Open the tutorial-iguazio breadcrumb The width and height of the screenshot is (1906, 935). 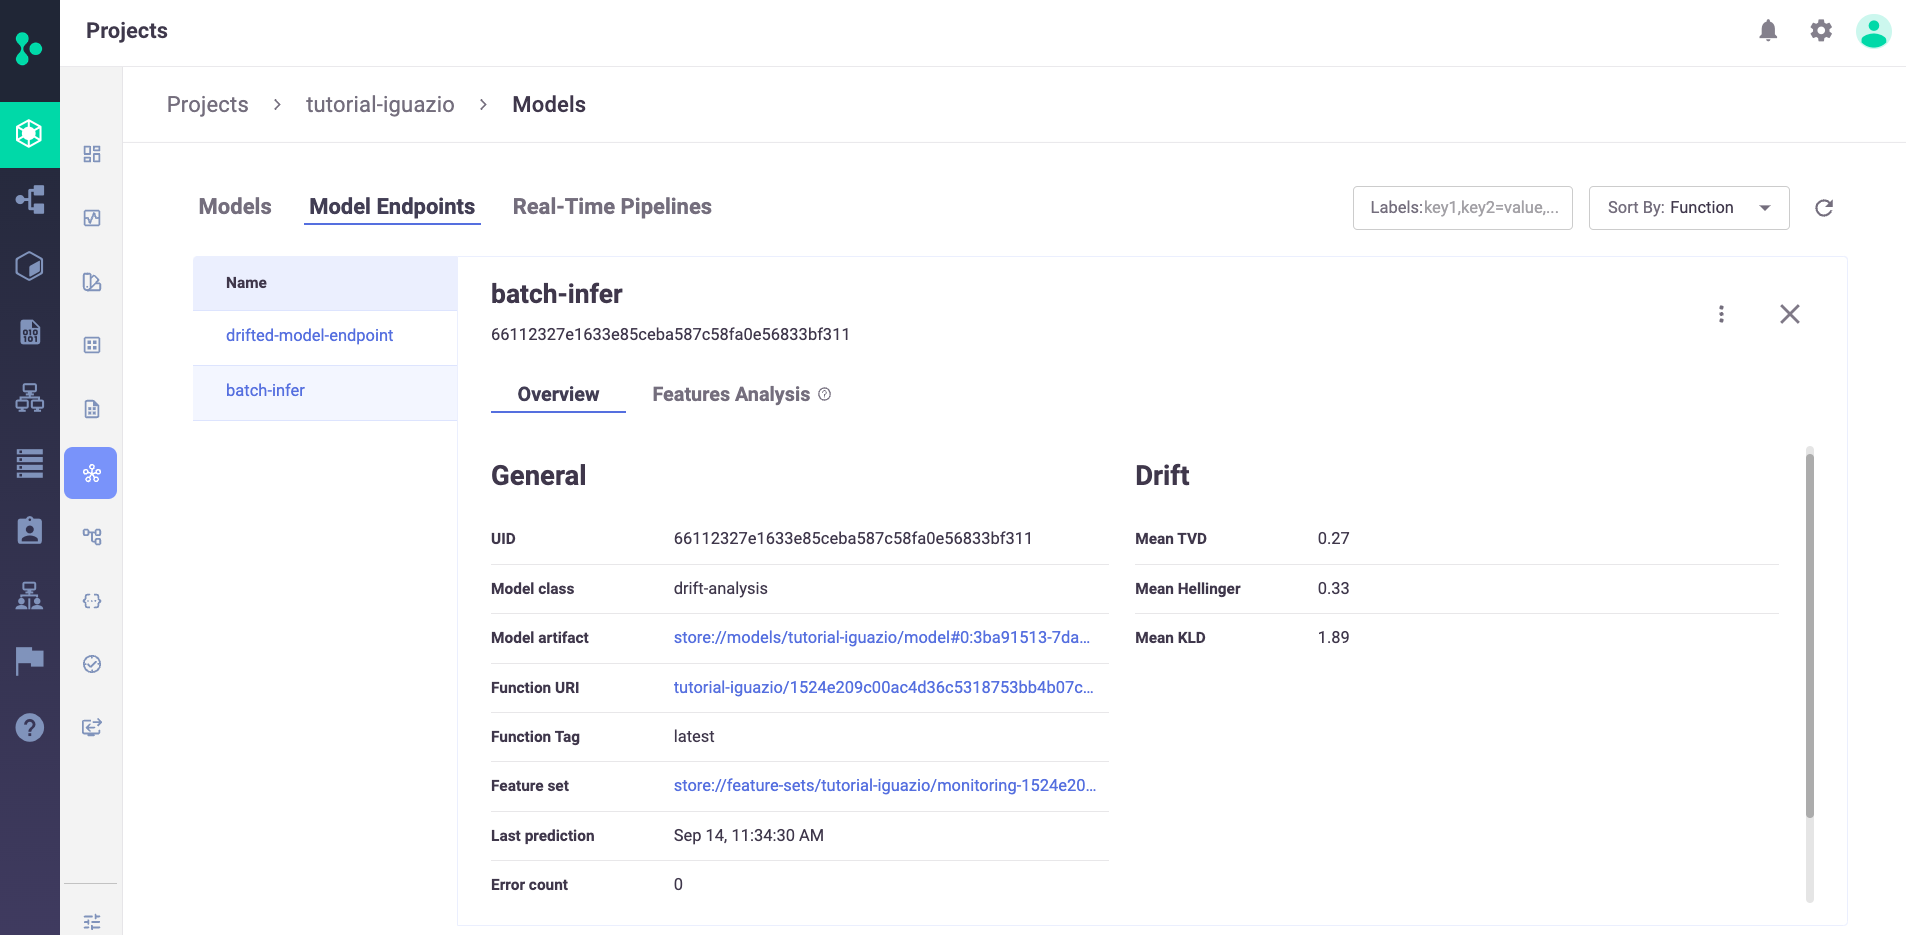click(x=380, y=104)
